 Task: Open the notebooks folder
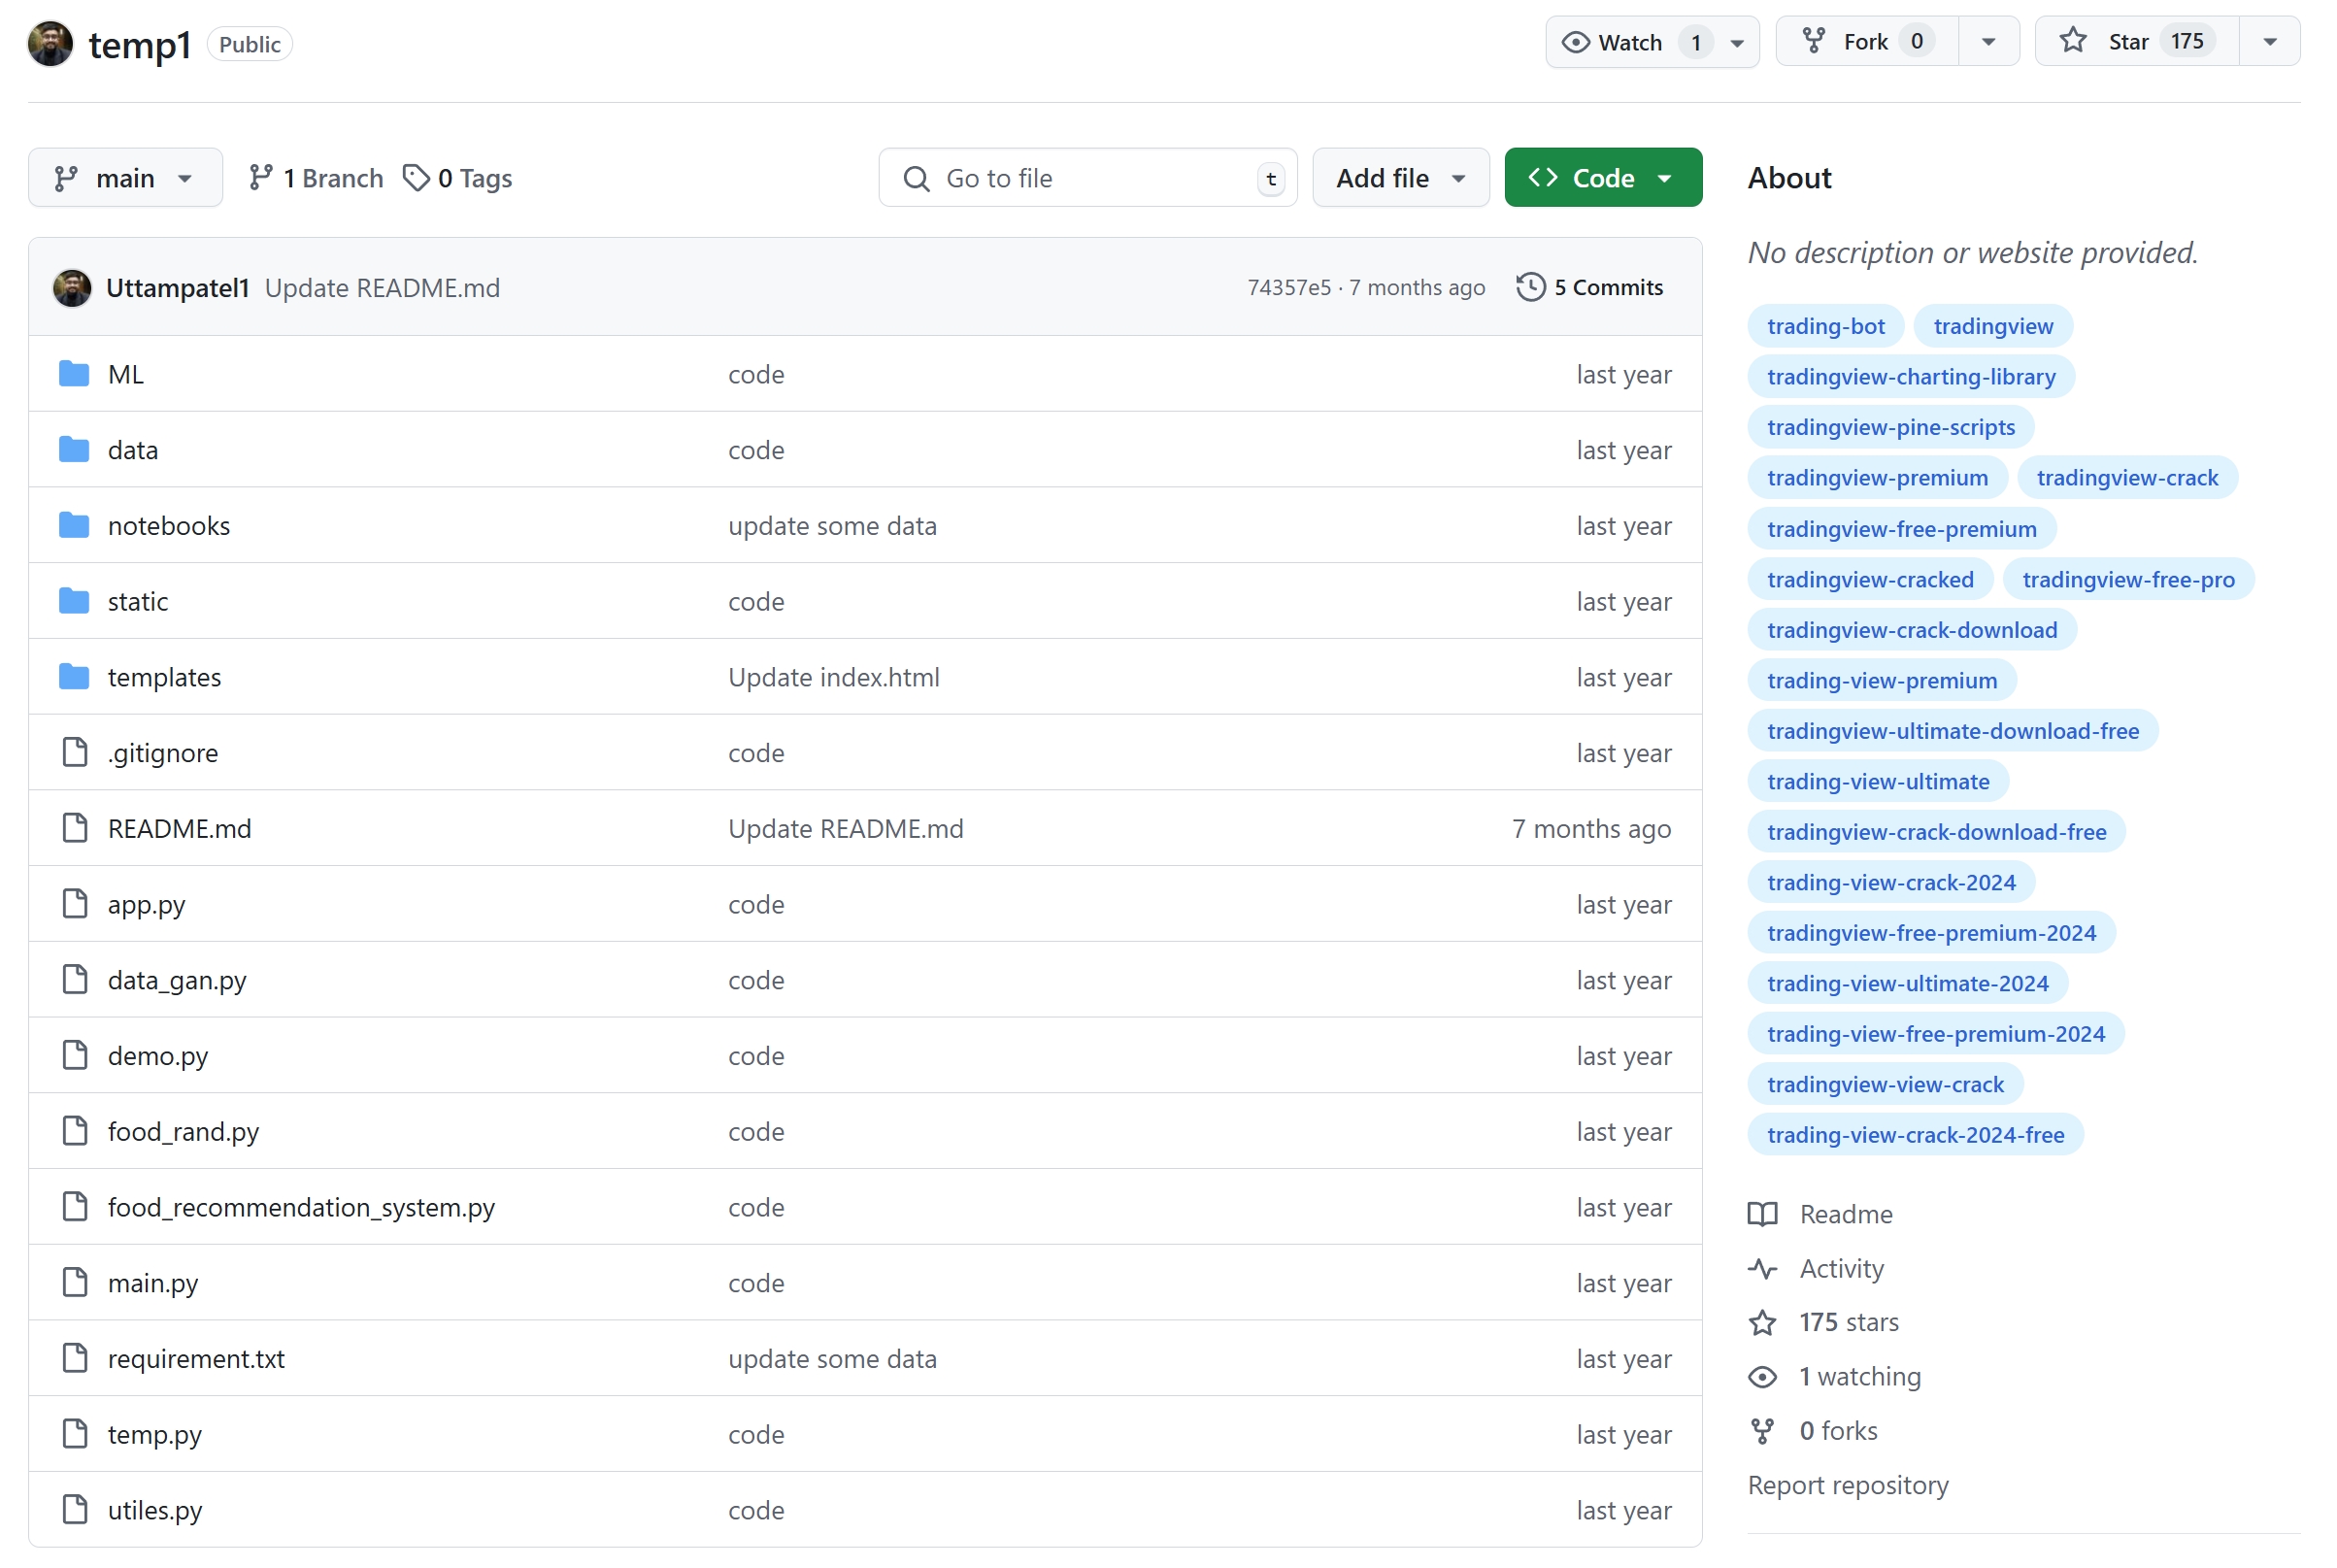(x=168, y=526)
